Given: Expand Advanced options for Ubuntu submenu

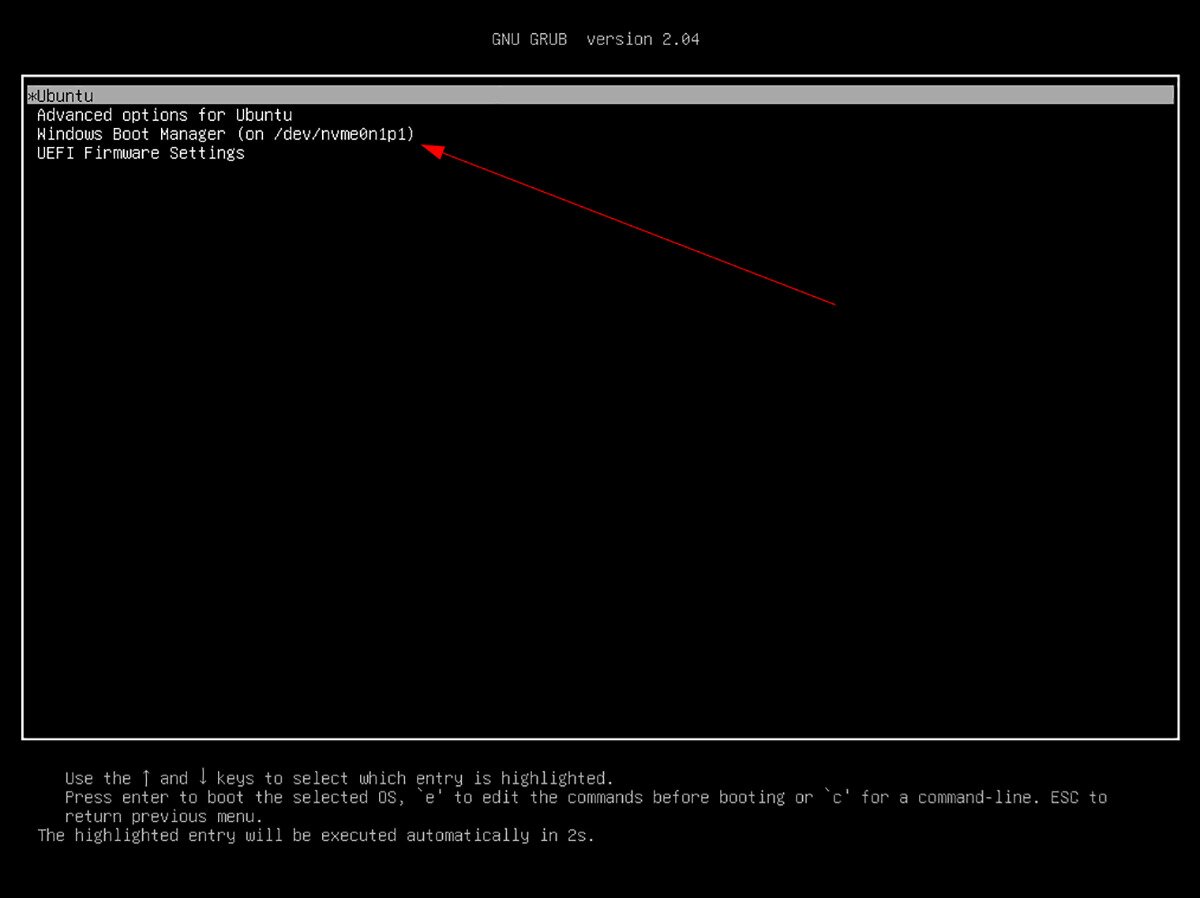Looking at the screenshot, I should 163,114.
